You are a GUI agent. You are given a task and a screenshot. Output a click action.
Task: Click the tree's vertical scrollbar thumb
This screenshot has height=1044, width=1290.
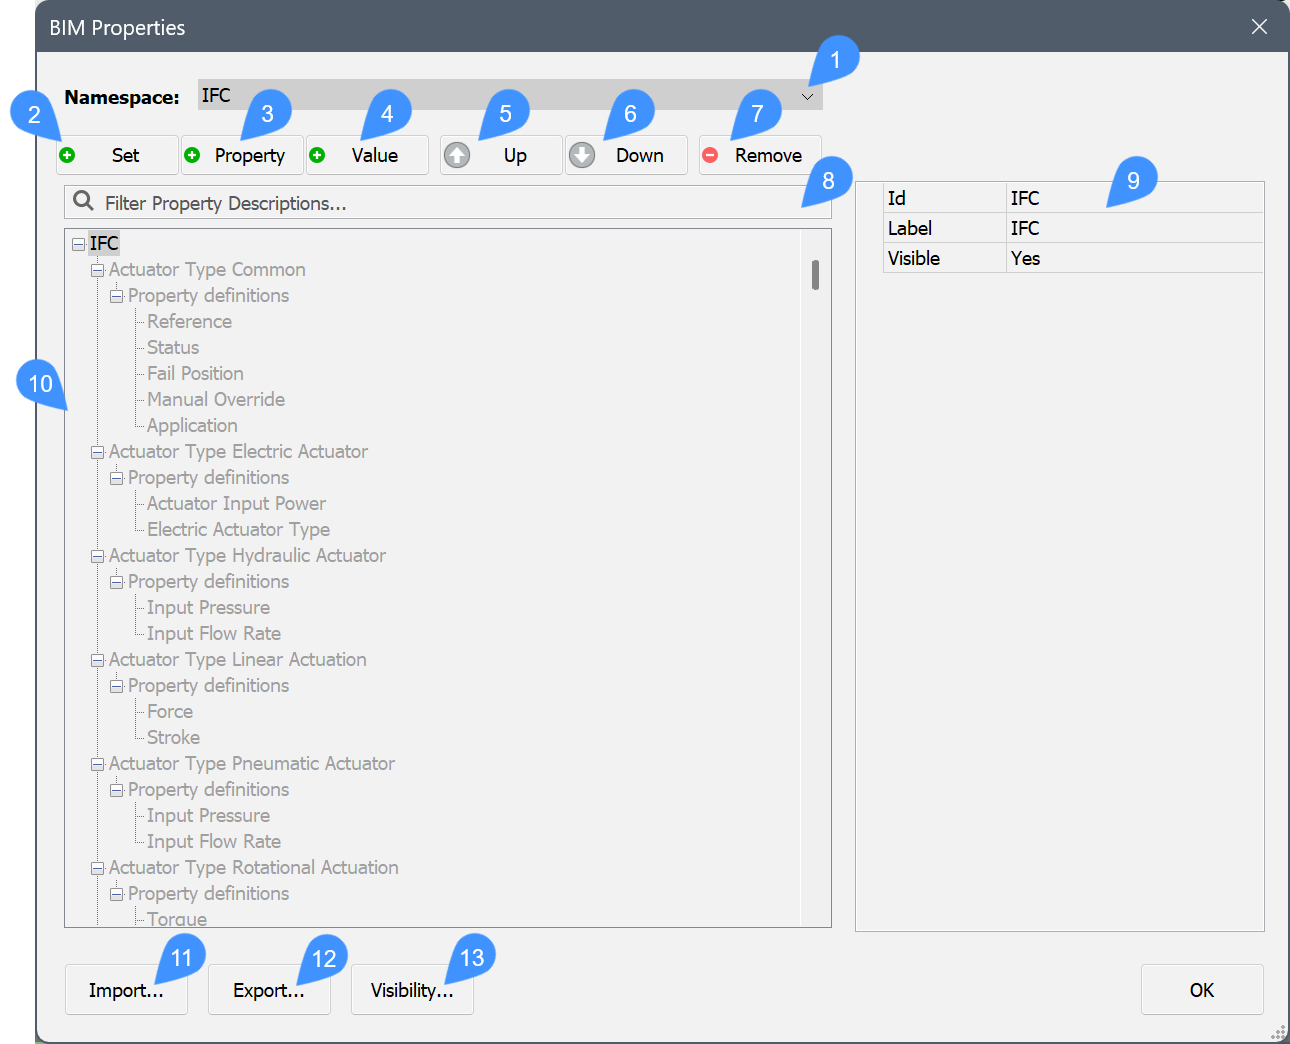(816, 275)
